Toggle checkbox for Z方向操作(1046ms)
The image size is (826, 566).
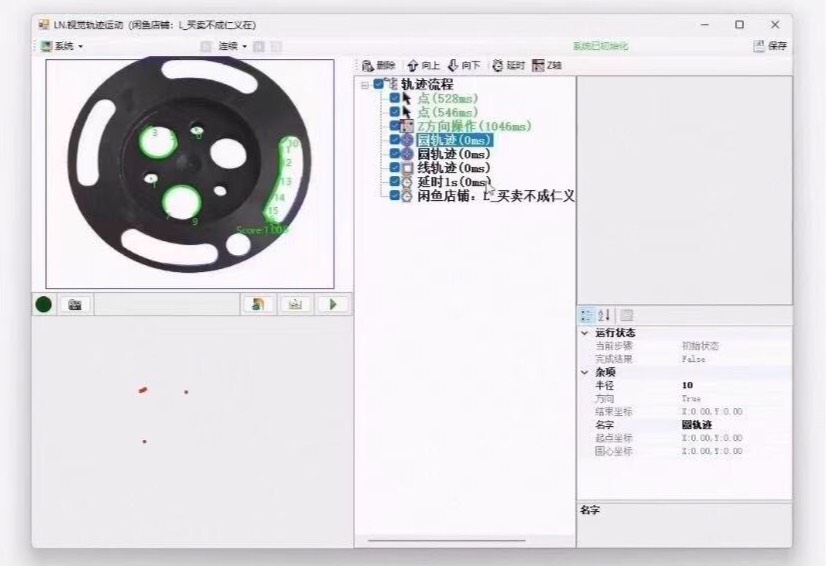(395, 125)
